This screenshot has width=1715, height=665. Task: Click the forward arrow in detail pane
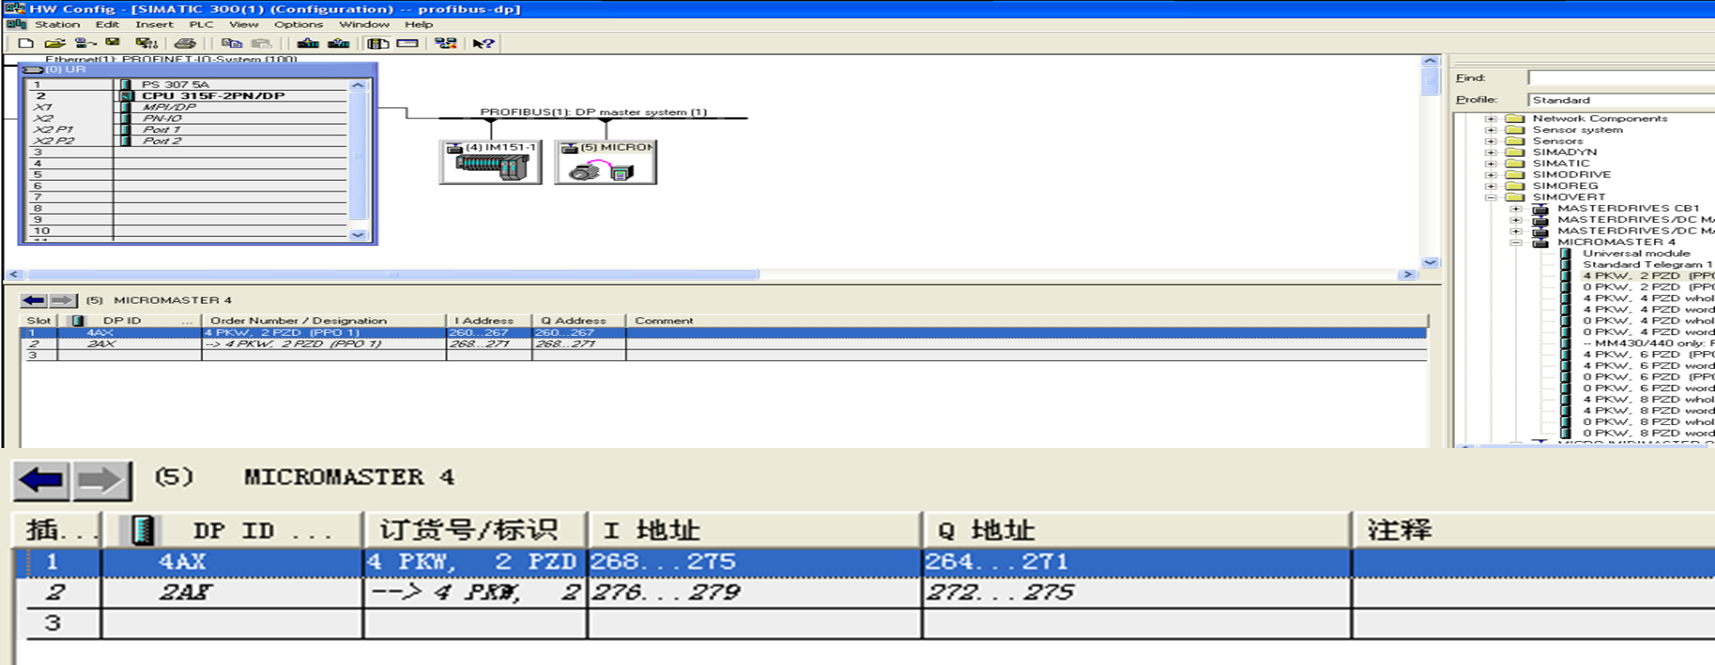[x=62, y=300]
